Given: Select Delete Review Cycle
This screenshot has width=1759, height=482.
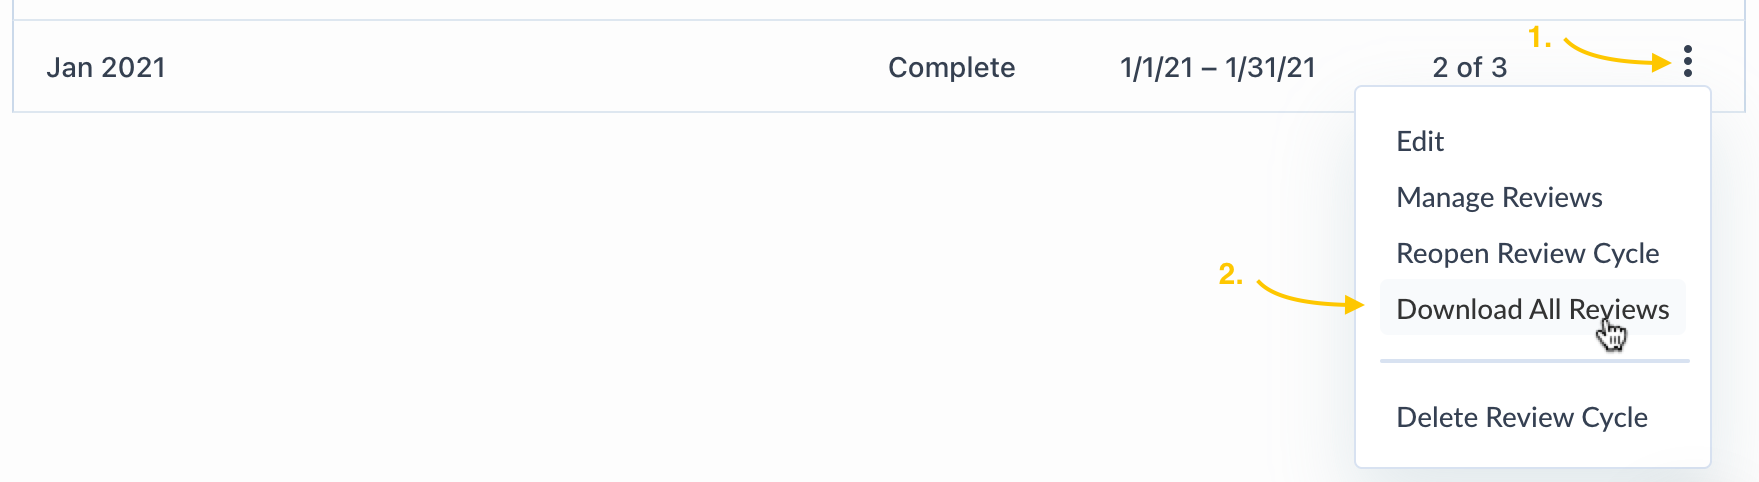Looking at the screenshot, I should click(x=1521, y=418).
